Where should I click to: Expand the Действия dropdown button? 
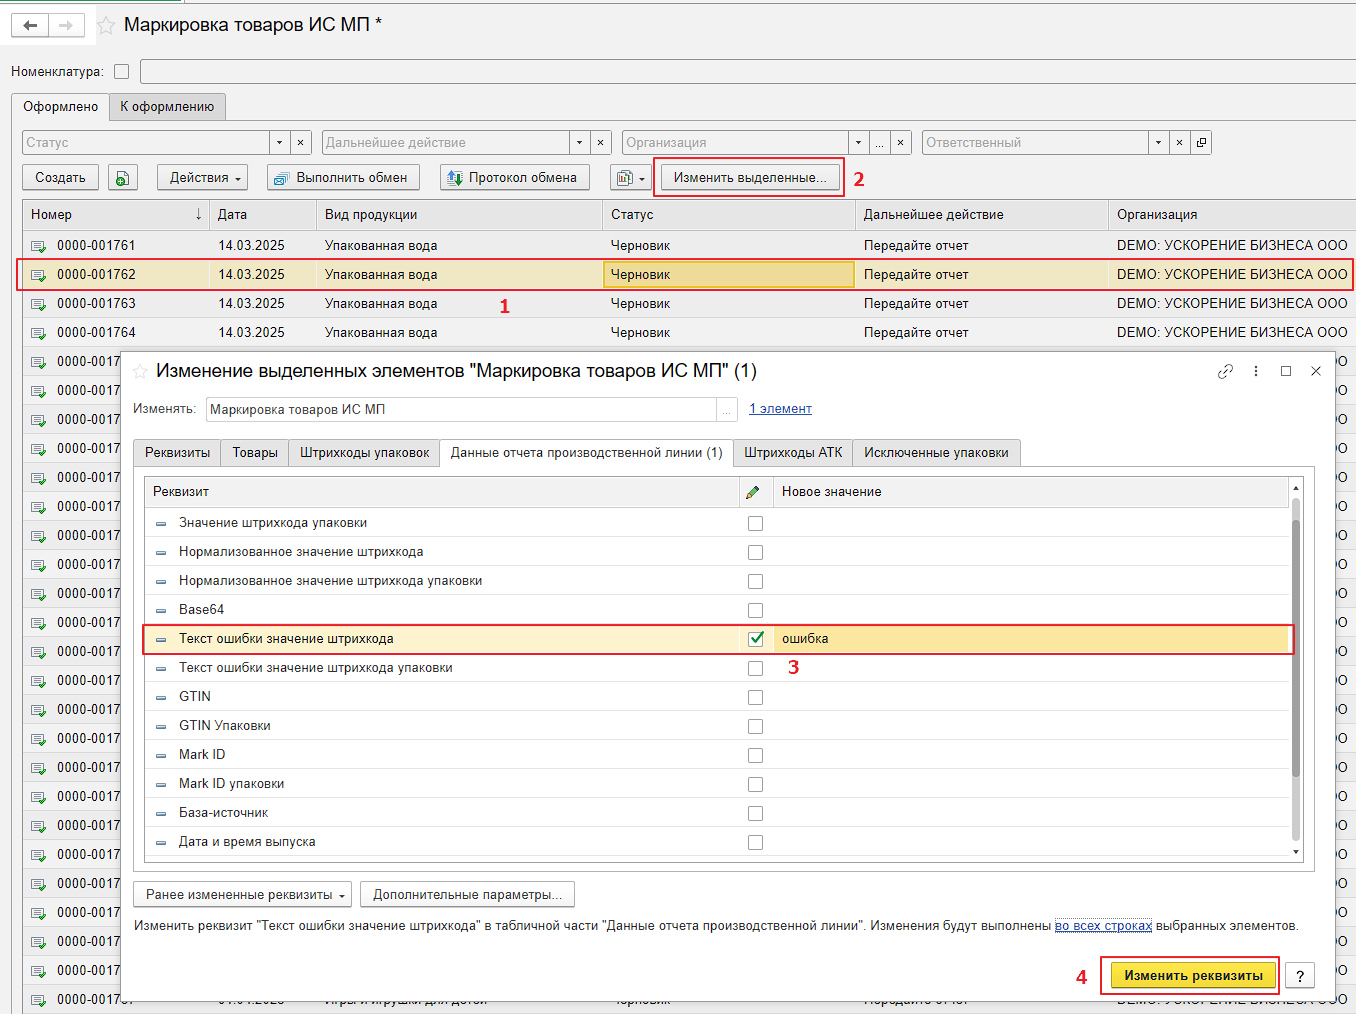[x=205, y=178]
